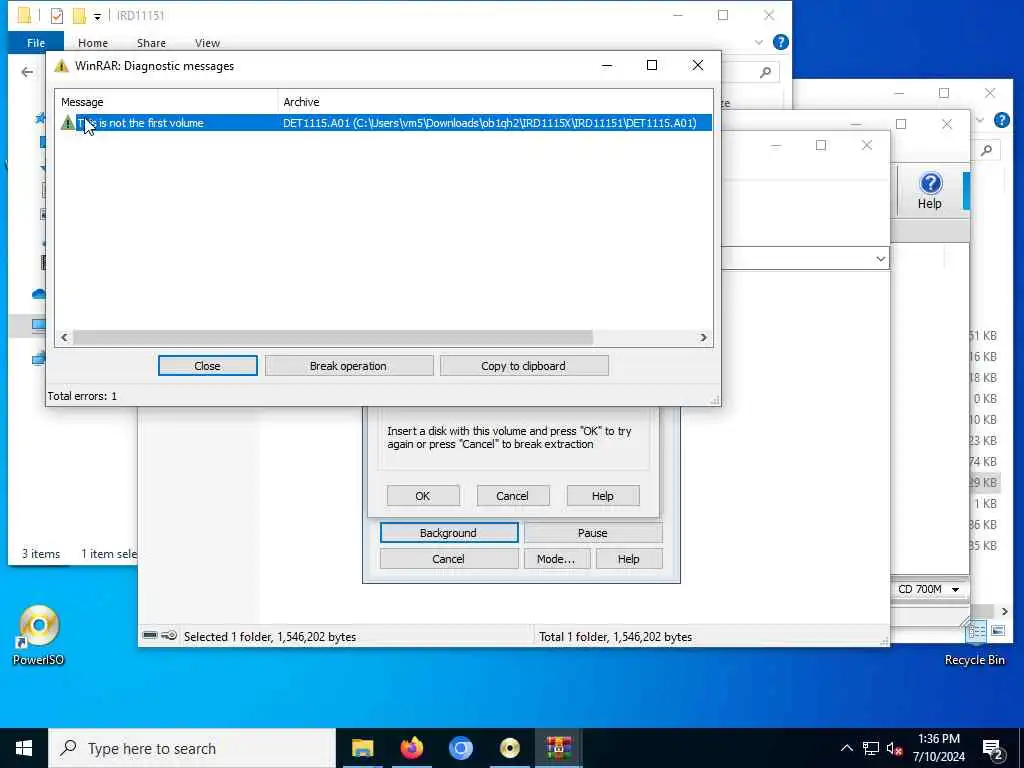Viewport: 1024px width, 768px height.
Task: Open the PowerISO desktop shortcut
Action: (x=39, y=635)
